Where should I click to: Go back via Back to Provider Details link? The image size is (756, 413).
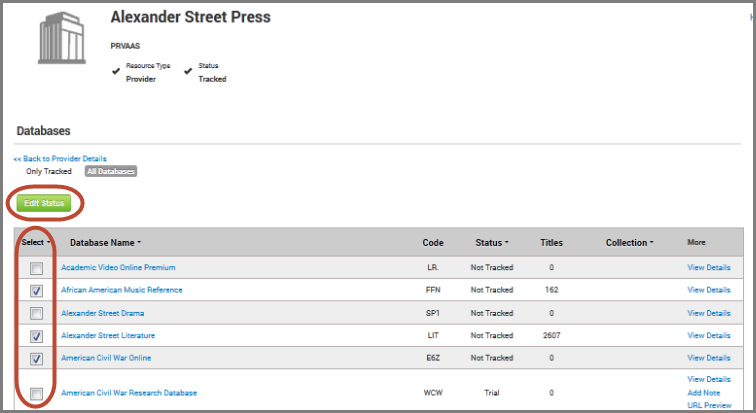tap(60, 159)
